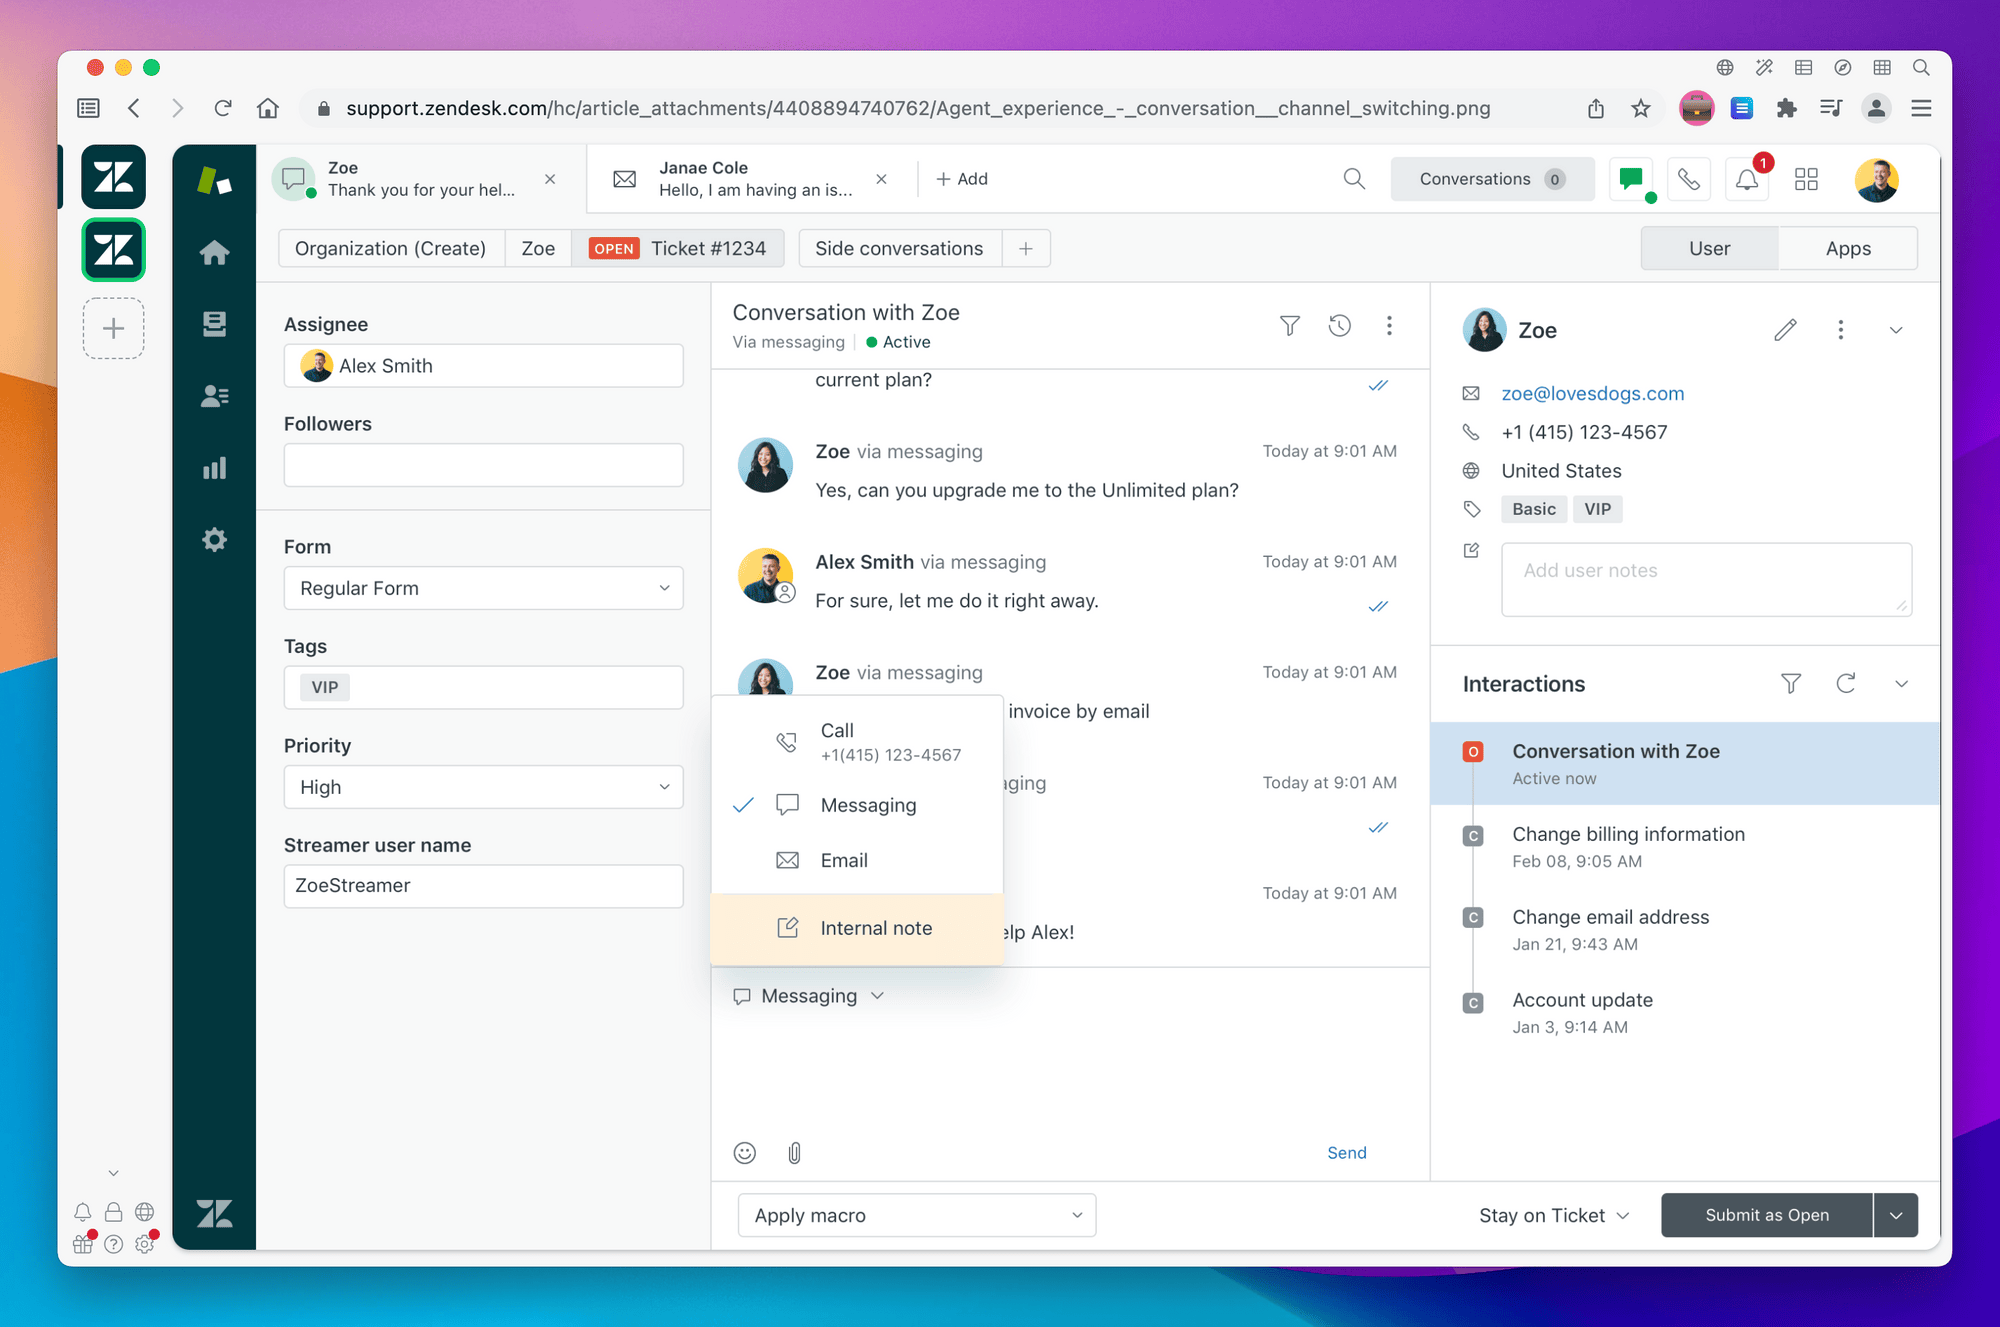Click the Submit as Open button
The image size is (2000, 1327).
[1766, 1215]
